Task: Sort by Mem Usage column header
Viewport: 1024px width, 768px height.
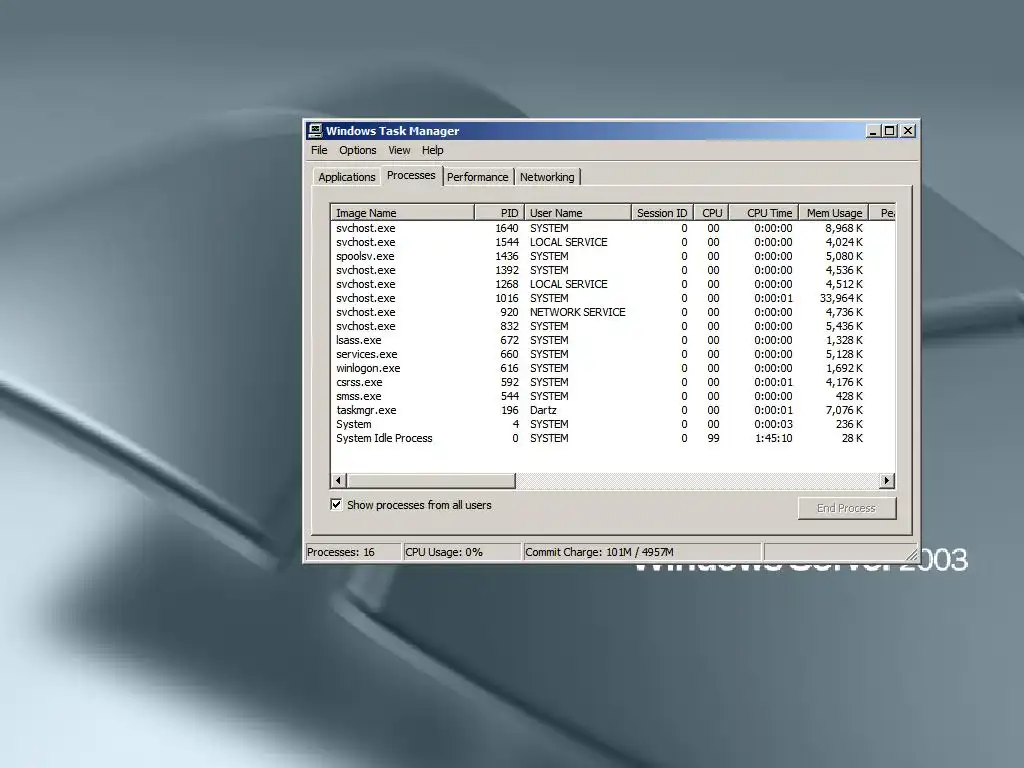Action: pos(834,213)
